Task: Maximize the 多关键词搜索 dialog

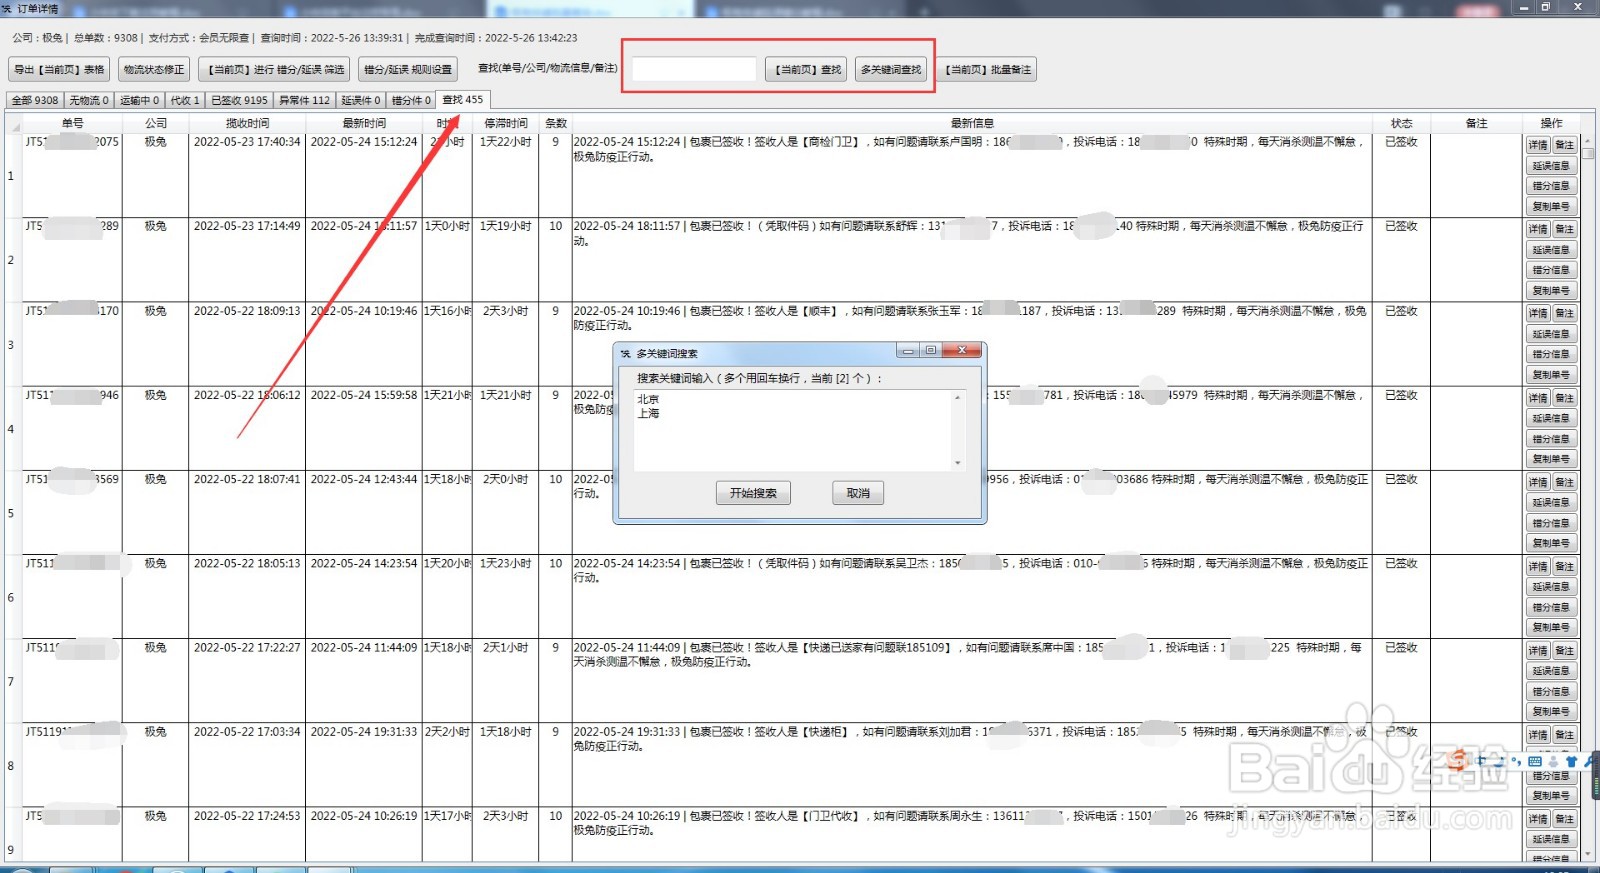Action: (930, 350)
